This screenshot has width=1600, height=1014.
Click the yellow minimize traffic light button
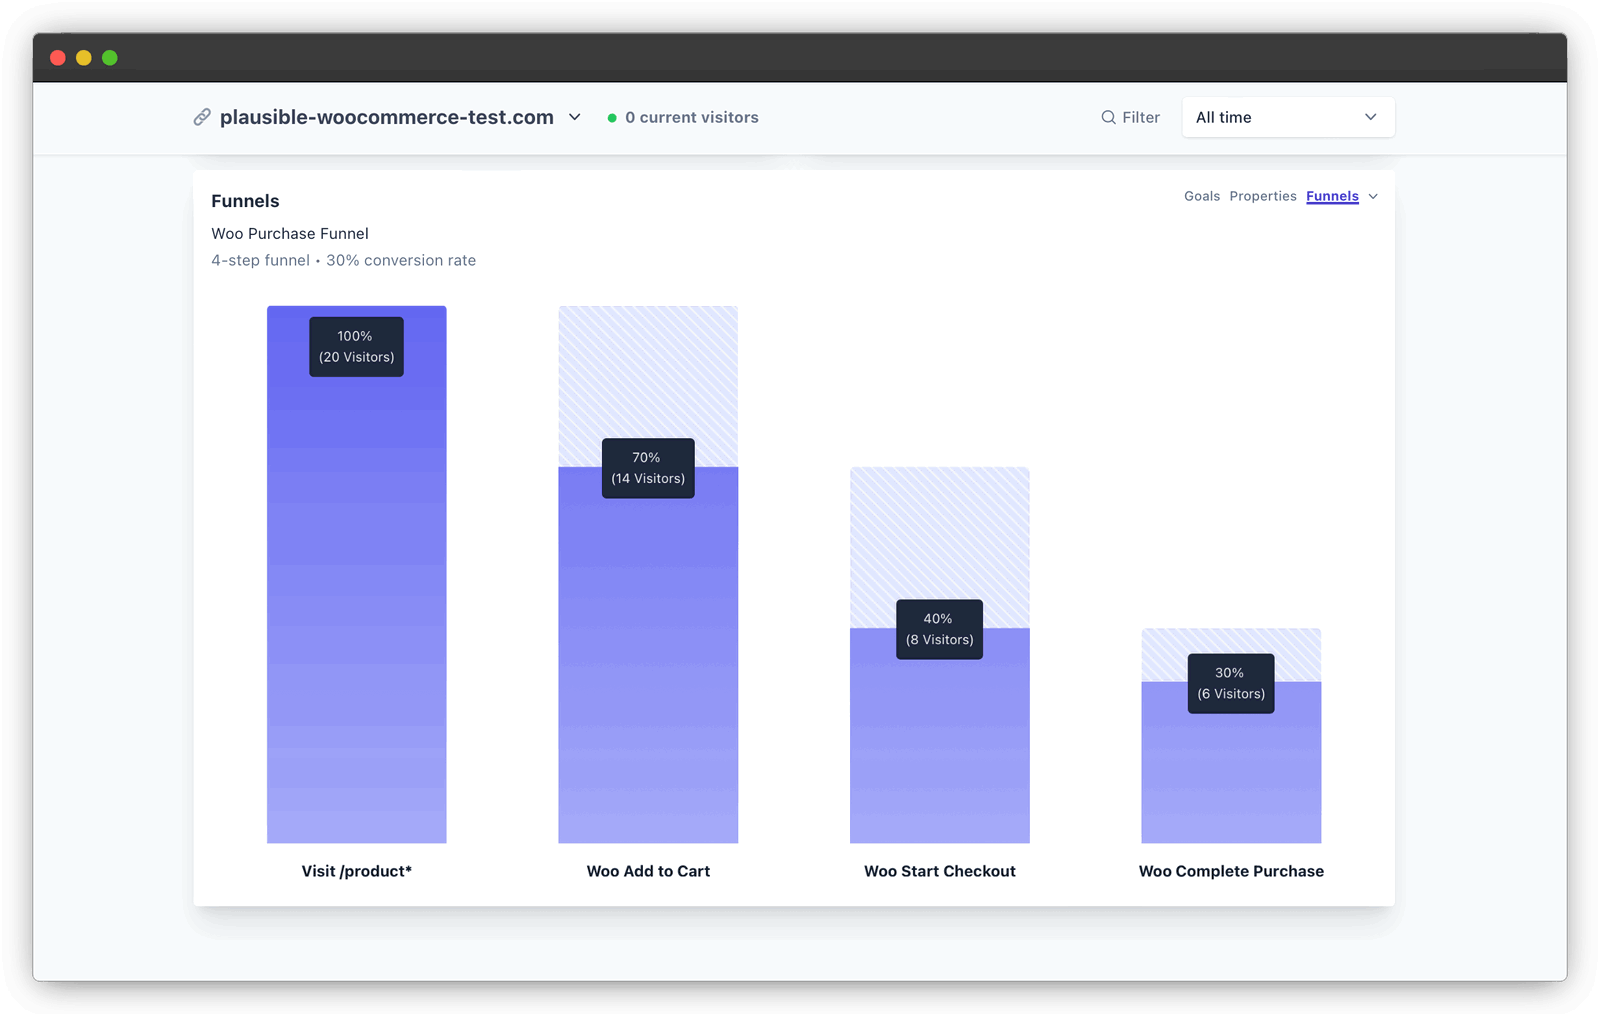84,57
